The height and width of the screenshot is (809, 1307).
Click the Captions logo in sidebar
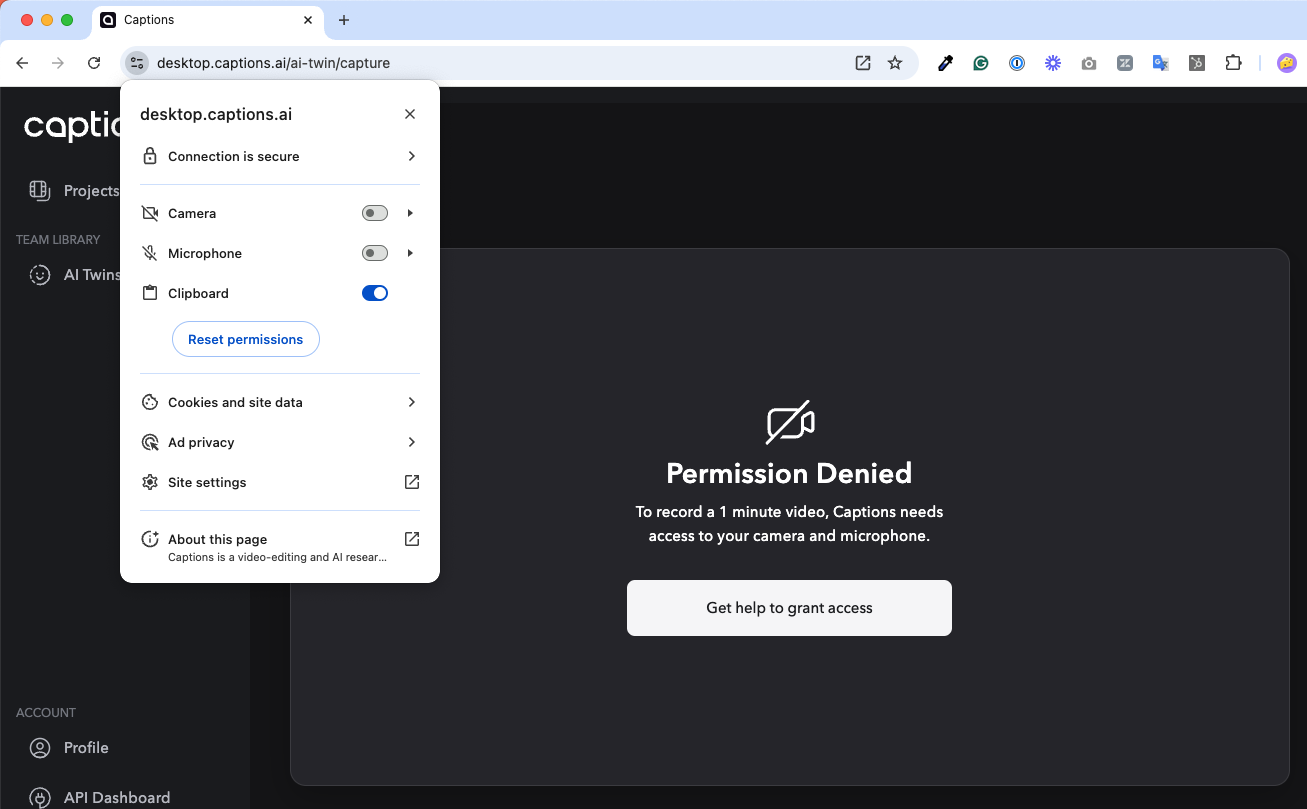click(72, 126)
